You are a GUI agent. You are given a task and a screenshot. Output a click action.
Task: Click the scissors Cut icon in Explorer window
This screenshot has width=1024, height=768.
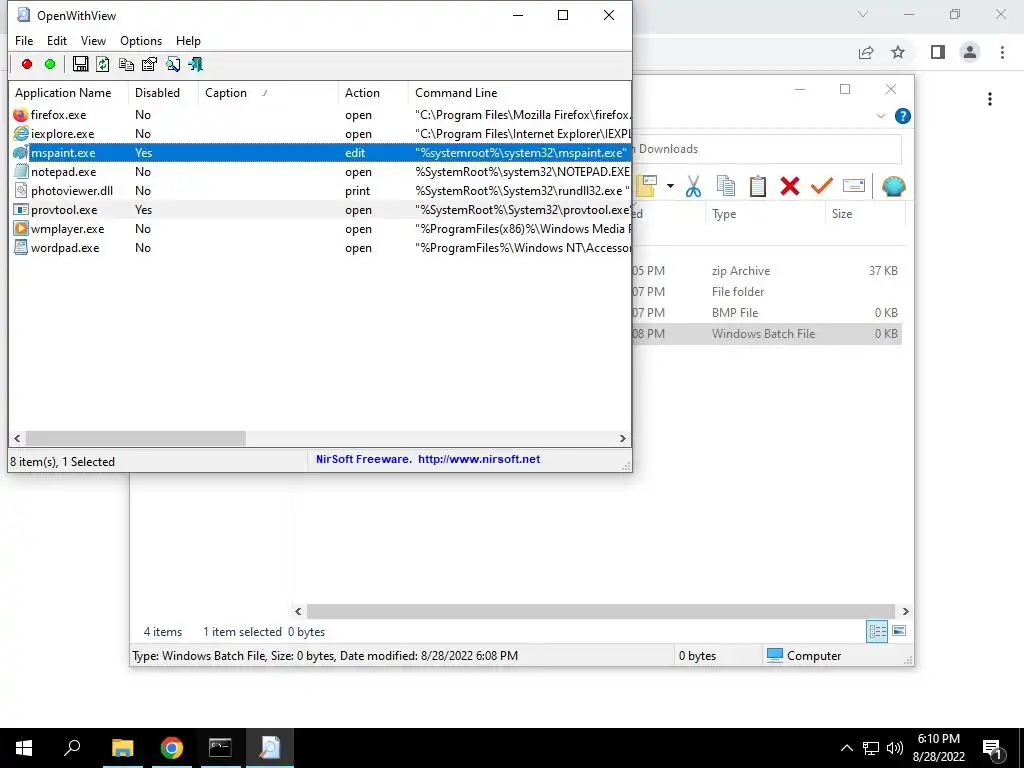click(x=693, y=187)
